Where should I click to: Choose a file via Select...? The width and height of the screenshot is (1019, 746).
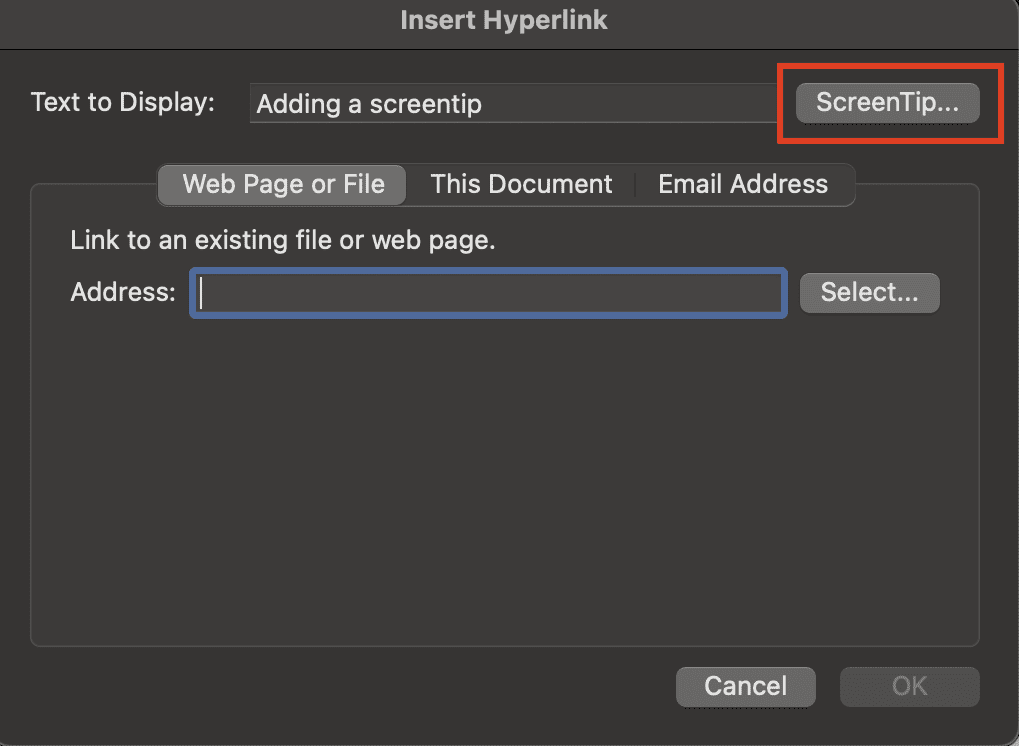pyautogui.click(x=868, y=292)
